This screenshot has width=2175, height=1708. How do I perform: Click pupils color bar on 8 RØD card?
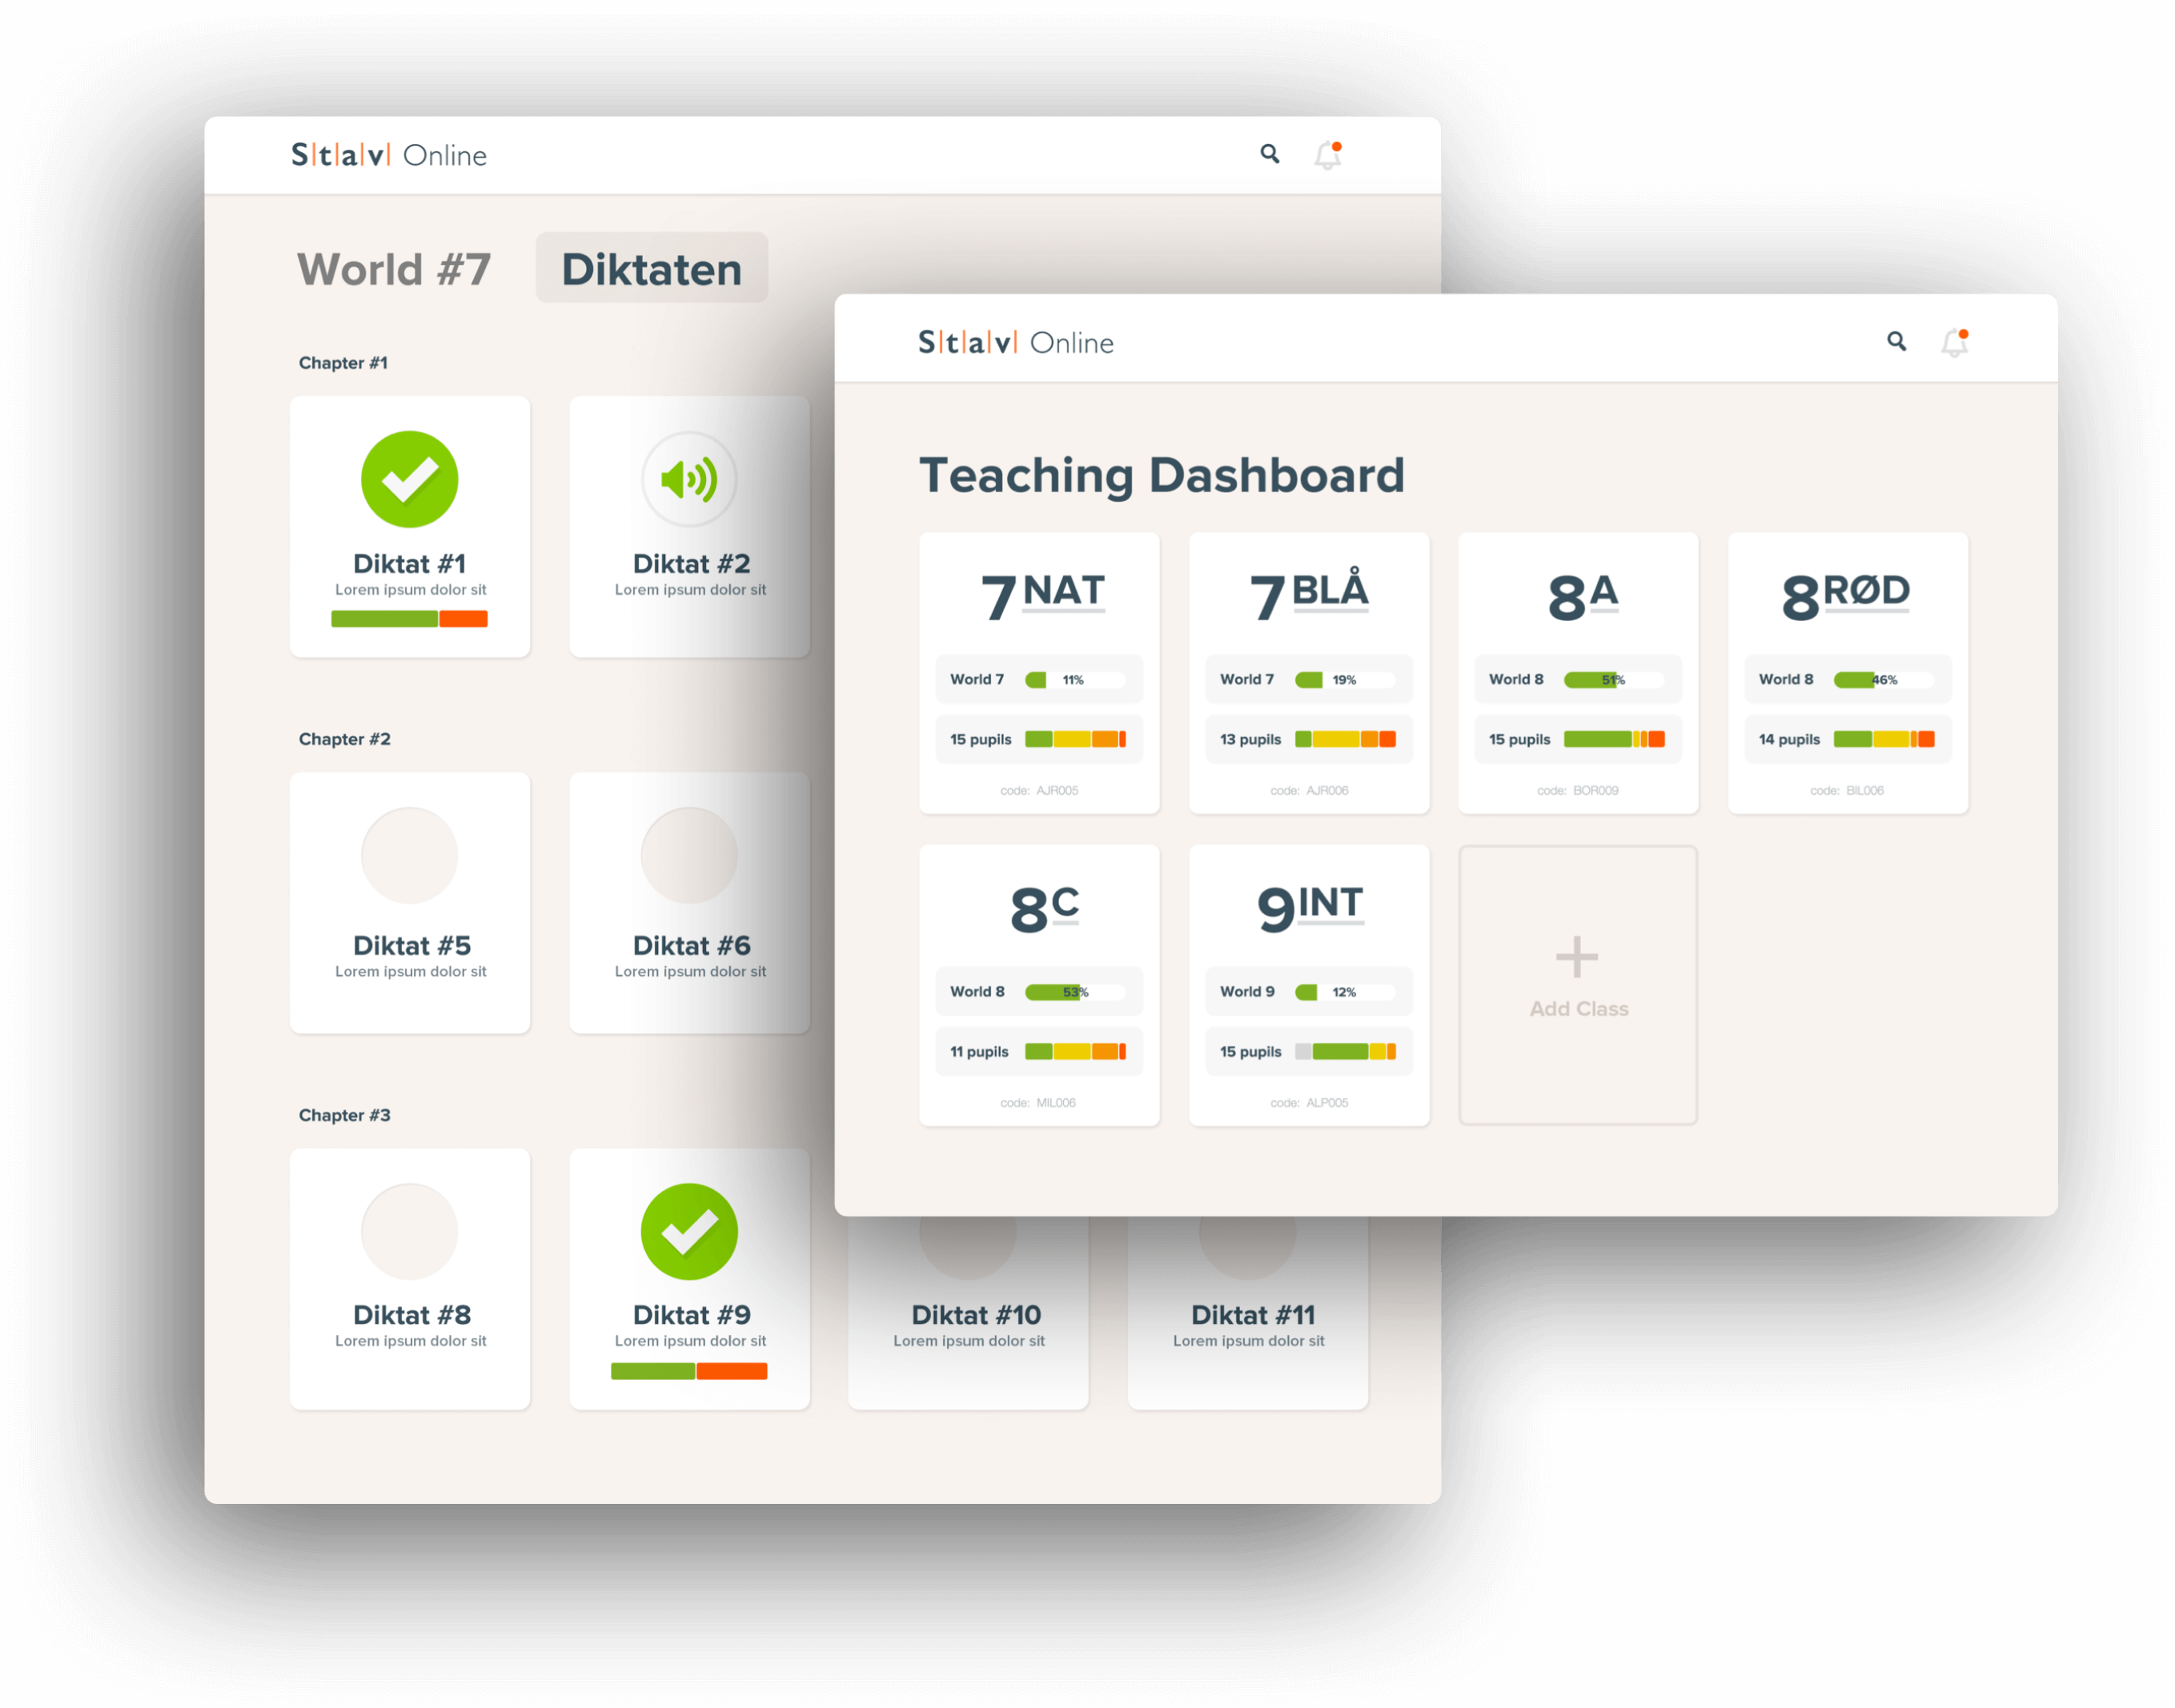point(1883,740)
